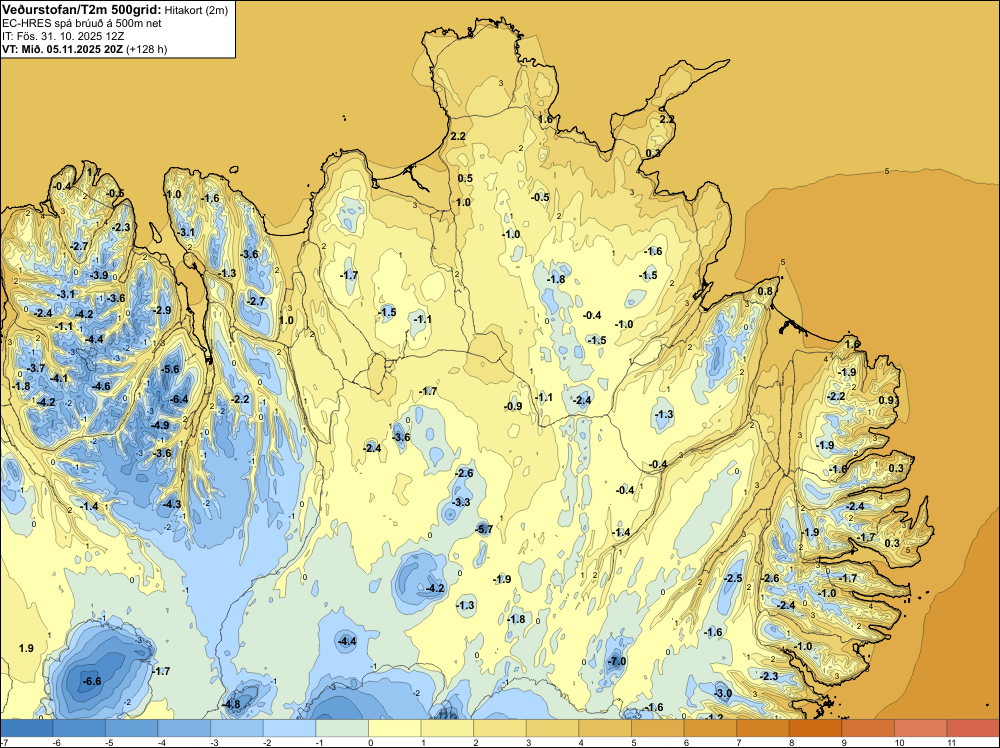Click the -4.8 temperature label
1000x748 pixels.
point(231,705)
